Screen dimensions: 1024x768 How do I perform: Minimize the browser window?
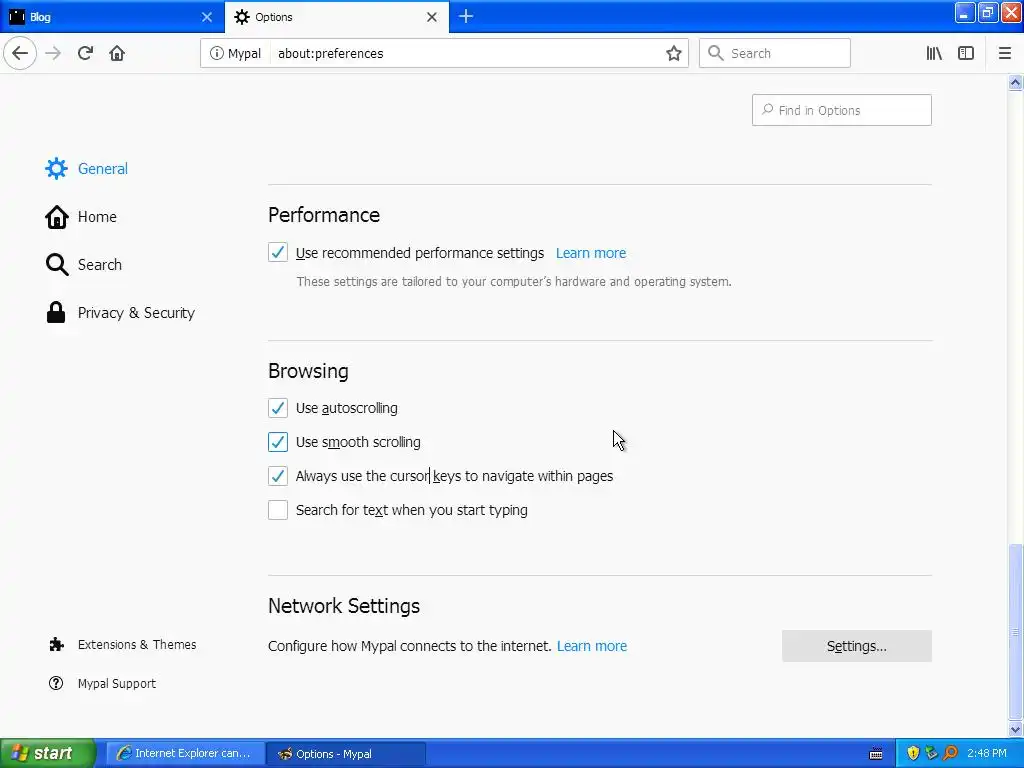tap(965, 12)
